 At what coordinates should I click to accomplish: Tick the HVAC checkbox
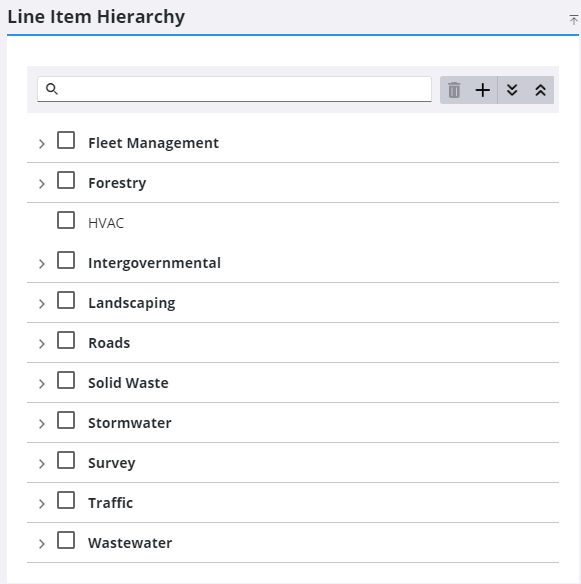point(66,220)
